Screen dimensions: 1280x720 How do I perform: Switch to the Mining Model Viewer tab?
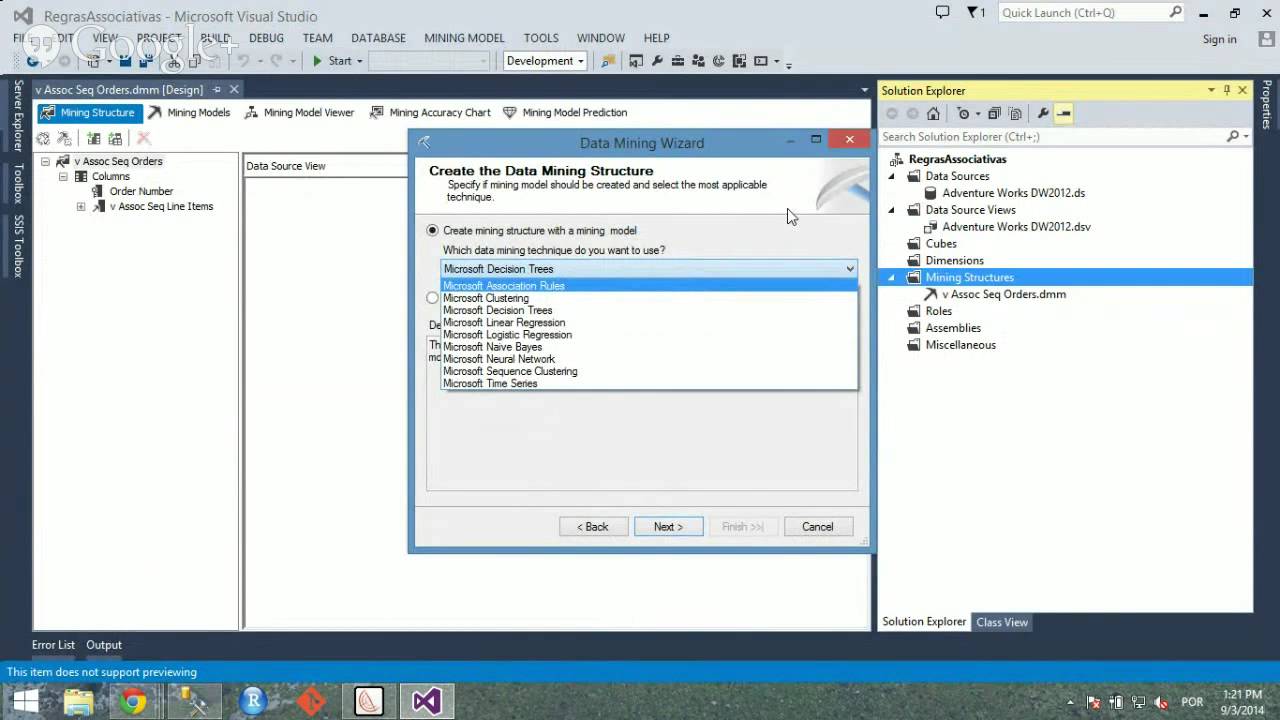pos(299,113)
